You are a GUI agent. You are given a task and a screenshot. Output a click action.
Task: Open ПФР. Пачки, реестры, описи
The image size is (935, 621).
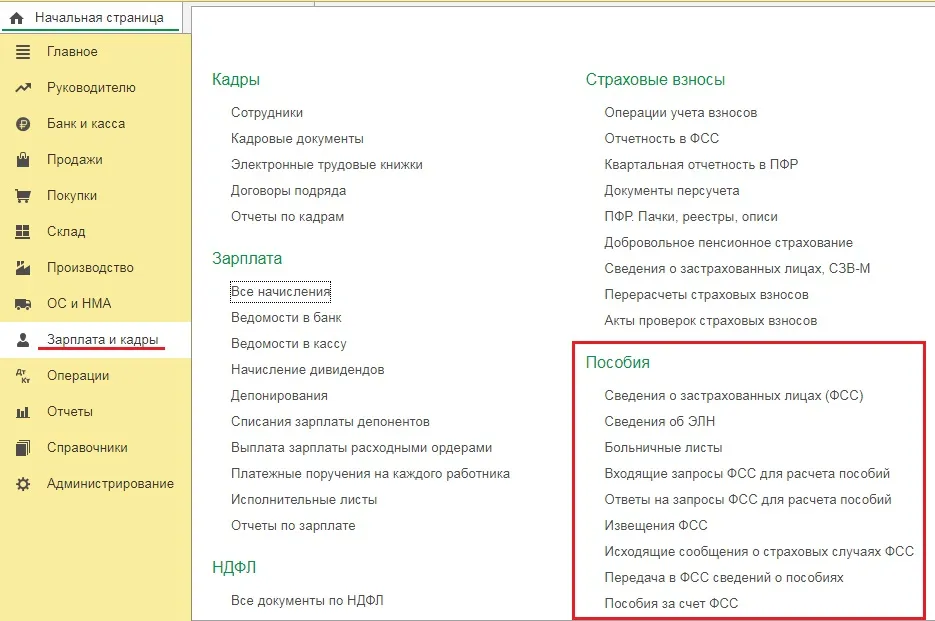tap(691, 217)
